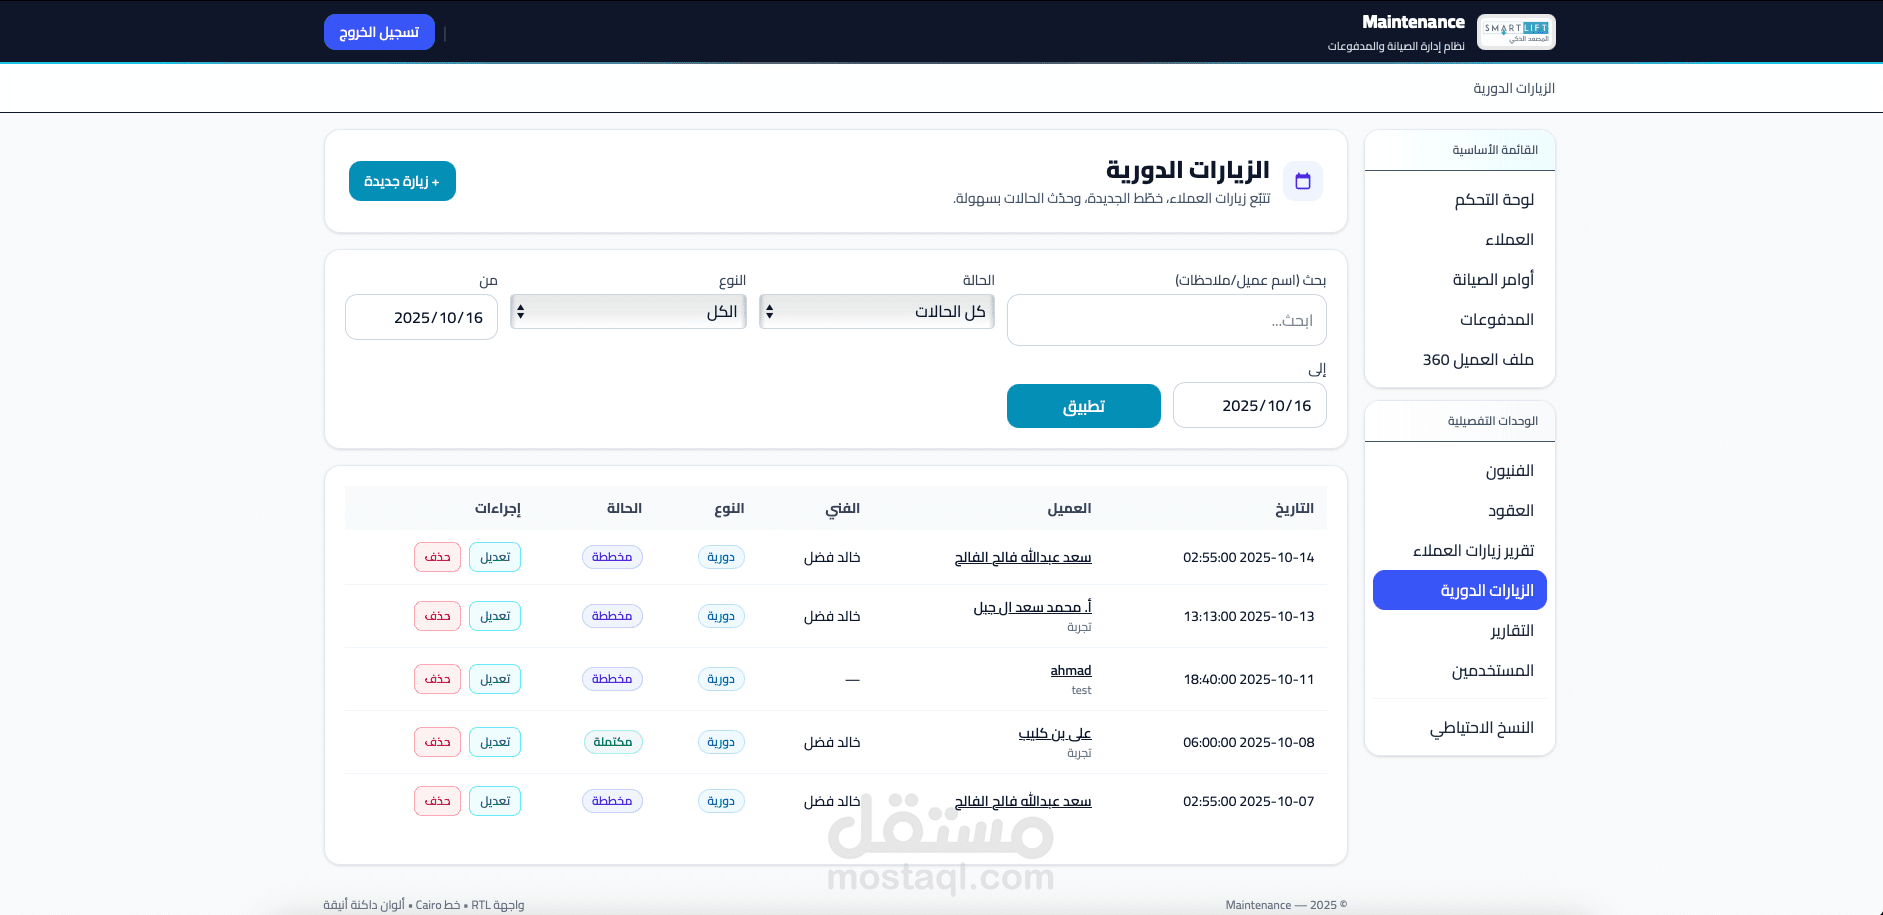Screen dimensions: 1883x915
Task: Click تعديل for the 2025-10-08 visit
Action: tap(495, 742)
